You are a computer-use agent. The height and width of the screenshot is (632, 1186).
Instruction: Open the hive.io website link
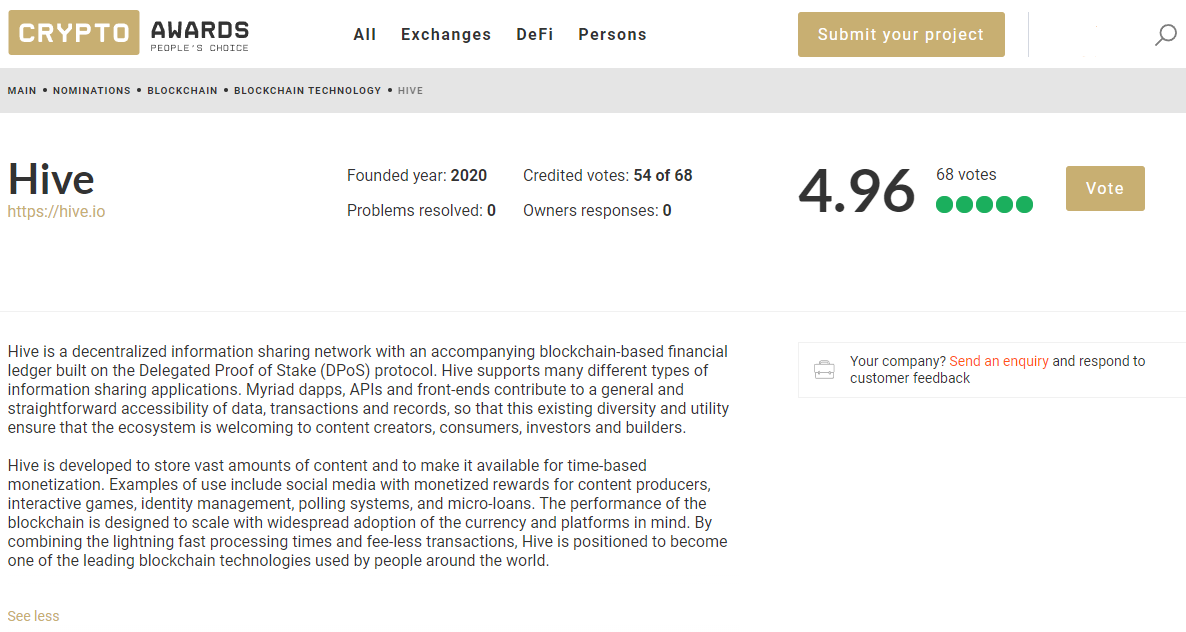57,212
